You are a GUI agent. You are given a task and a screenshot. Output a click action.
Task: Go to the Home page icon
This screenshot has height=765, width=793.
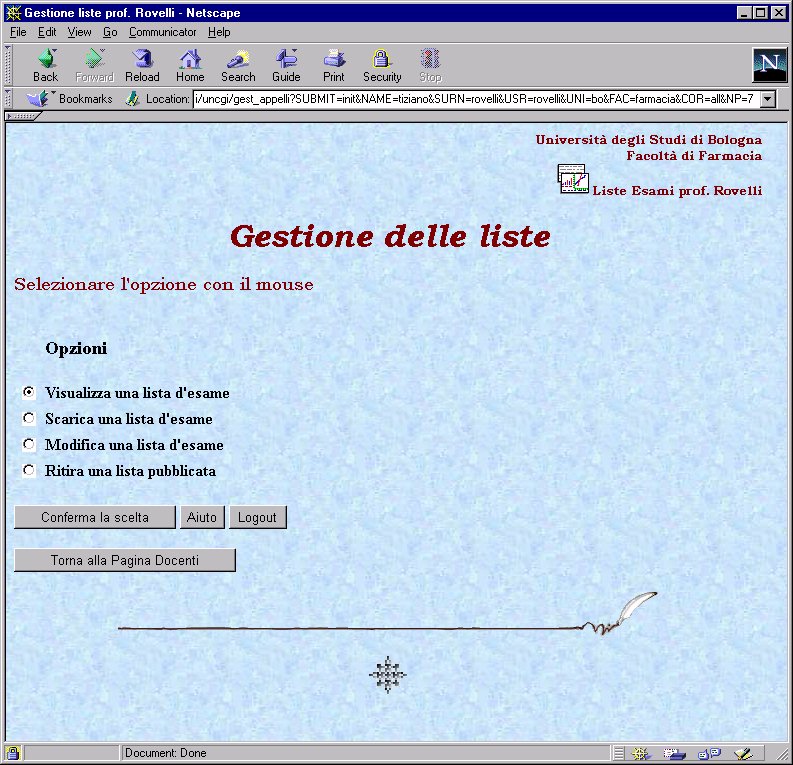(190, 65)
